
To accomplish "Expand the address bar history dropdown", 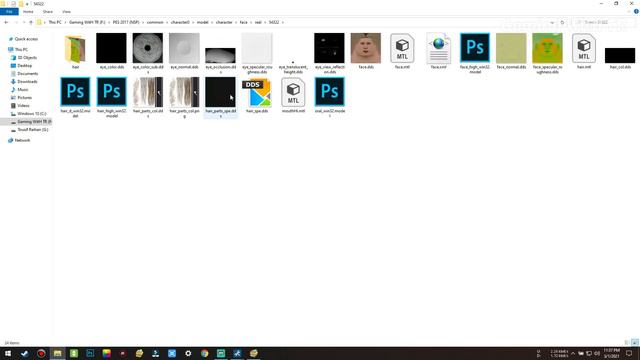I will point(552,22).
